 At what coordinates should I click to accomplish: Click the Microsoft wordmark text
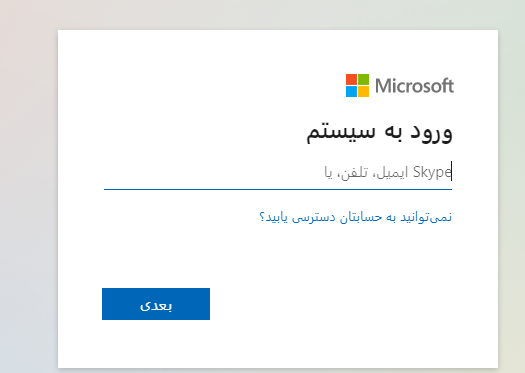click(x=415, y=86)
